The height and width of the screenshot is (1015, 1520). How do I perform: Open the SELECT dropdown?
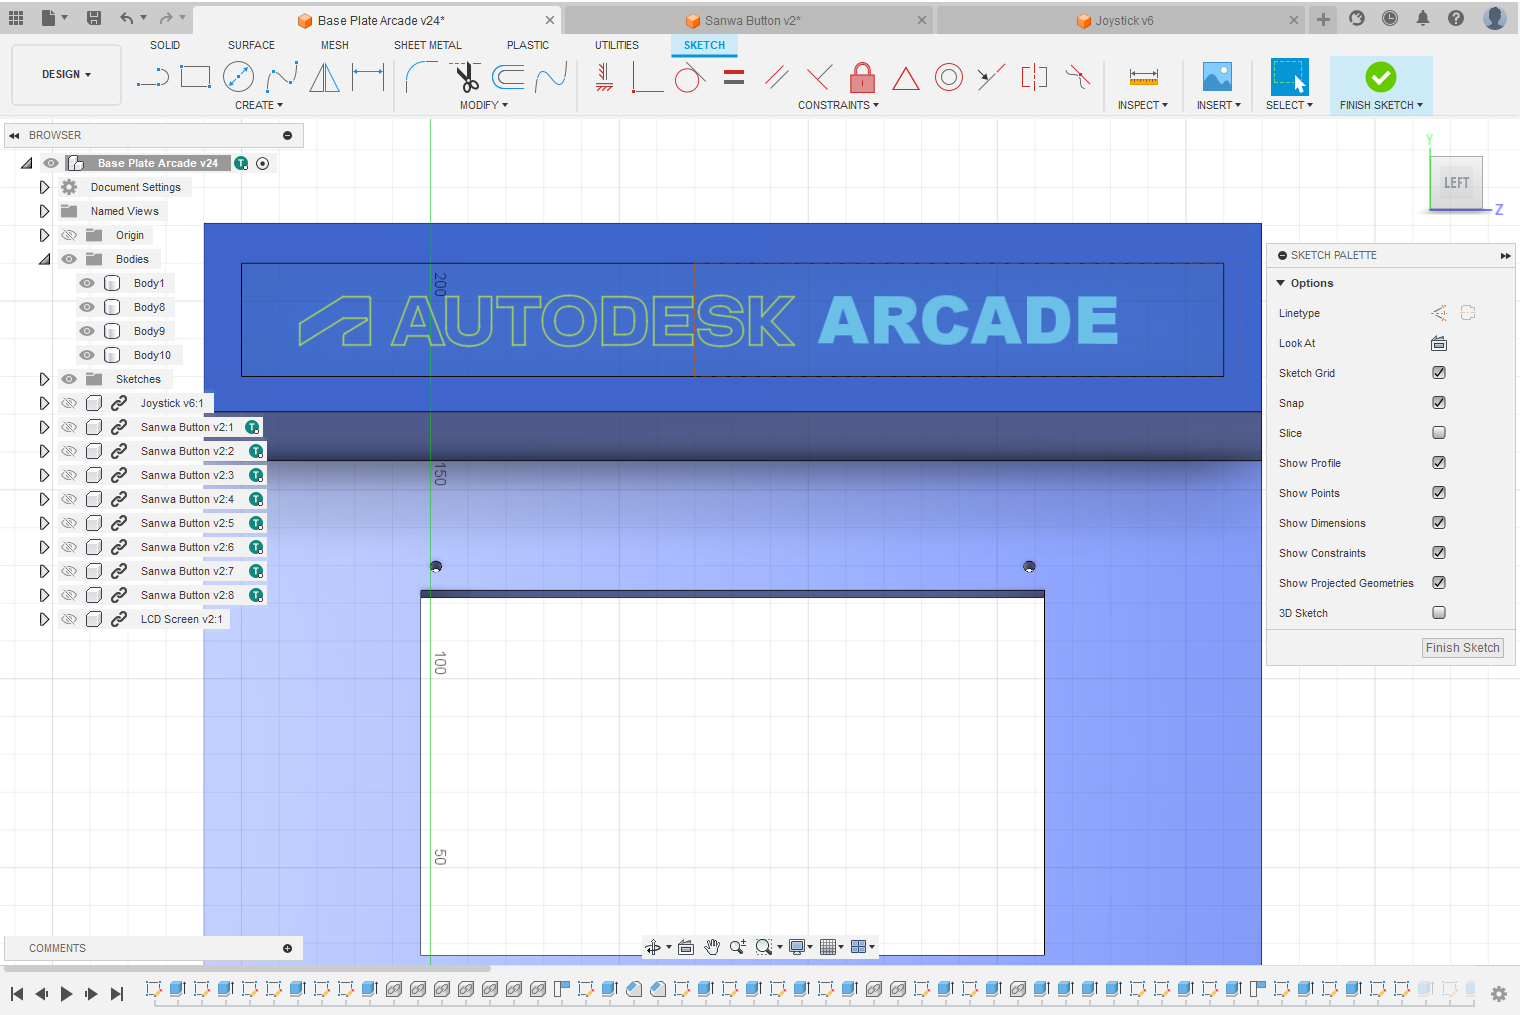click(1289, 105)
